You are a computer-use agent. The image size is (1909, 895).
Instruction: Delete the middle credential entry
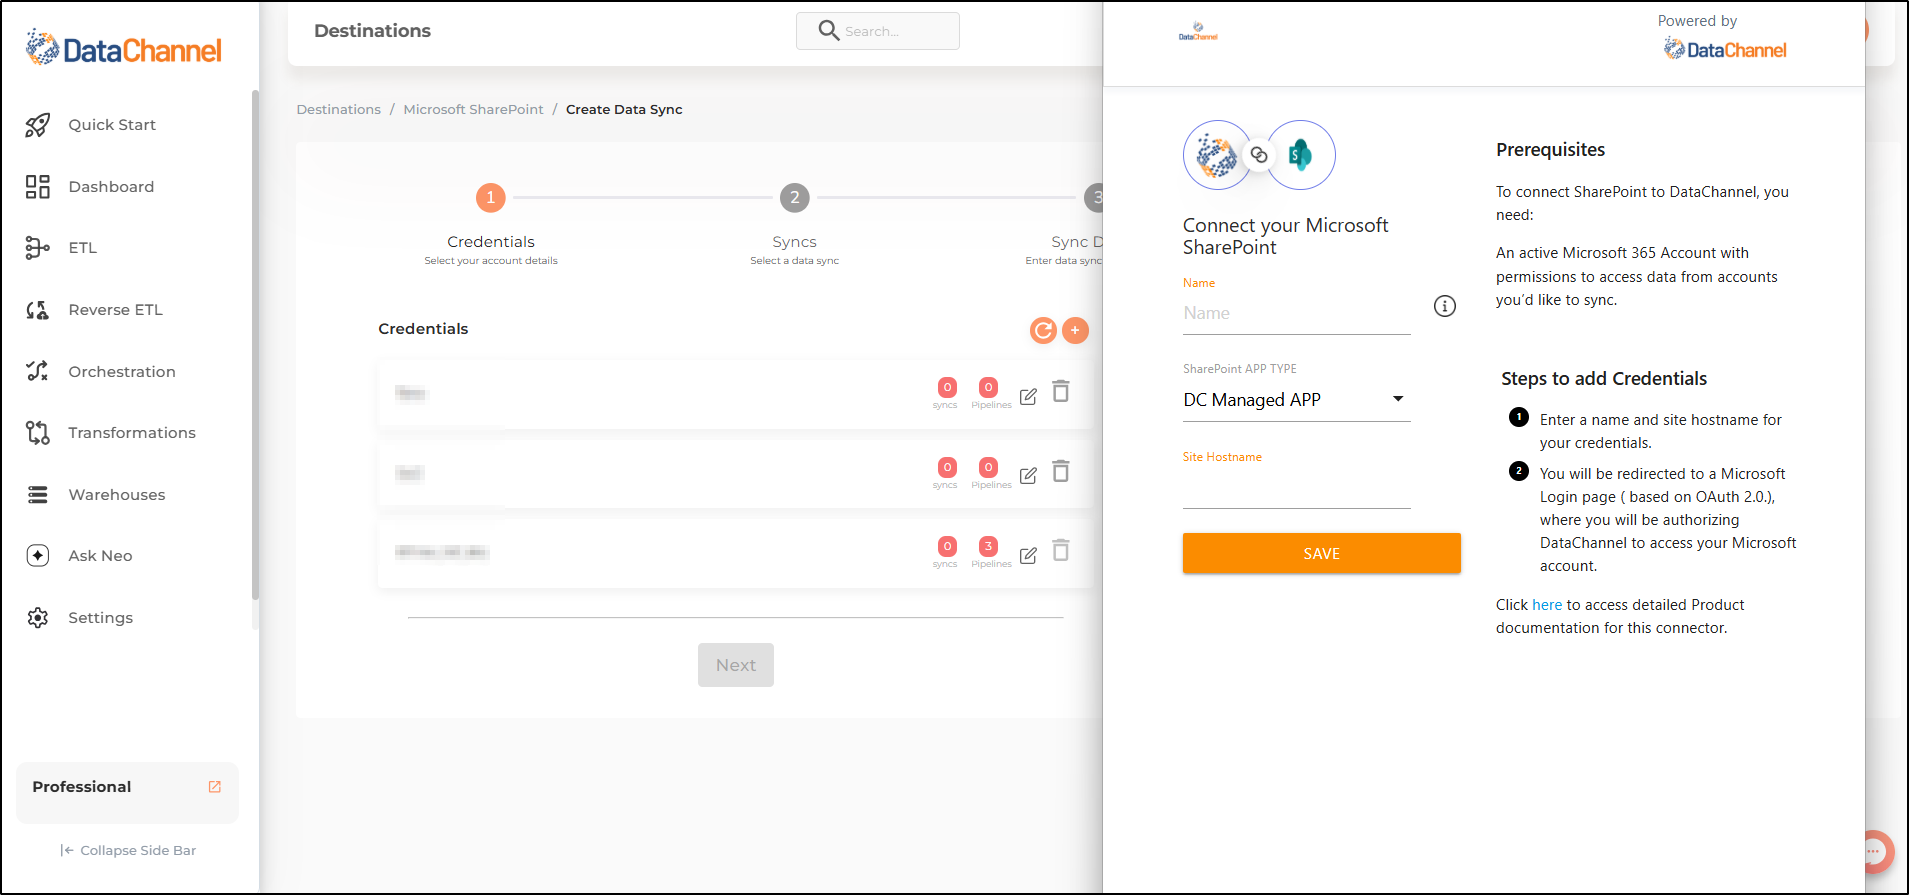(1061, 471)
